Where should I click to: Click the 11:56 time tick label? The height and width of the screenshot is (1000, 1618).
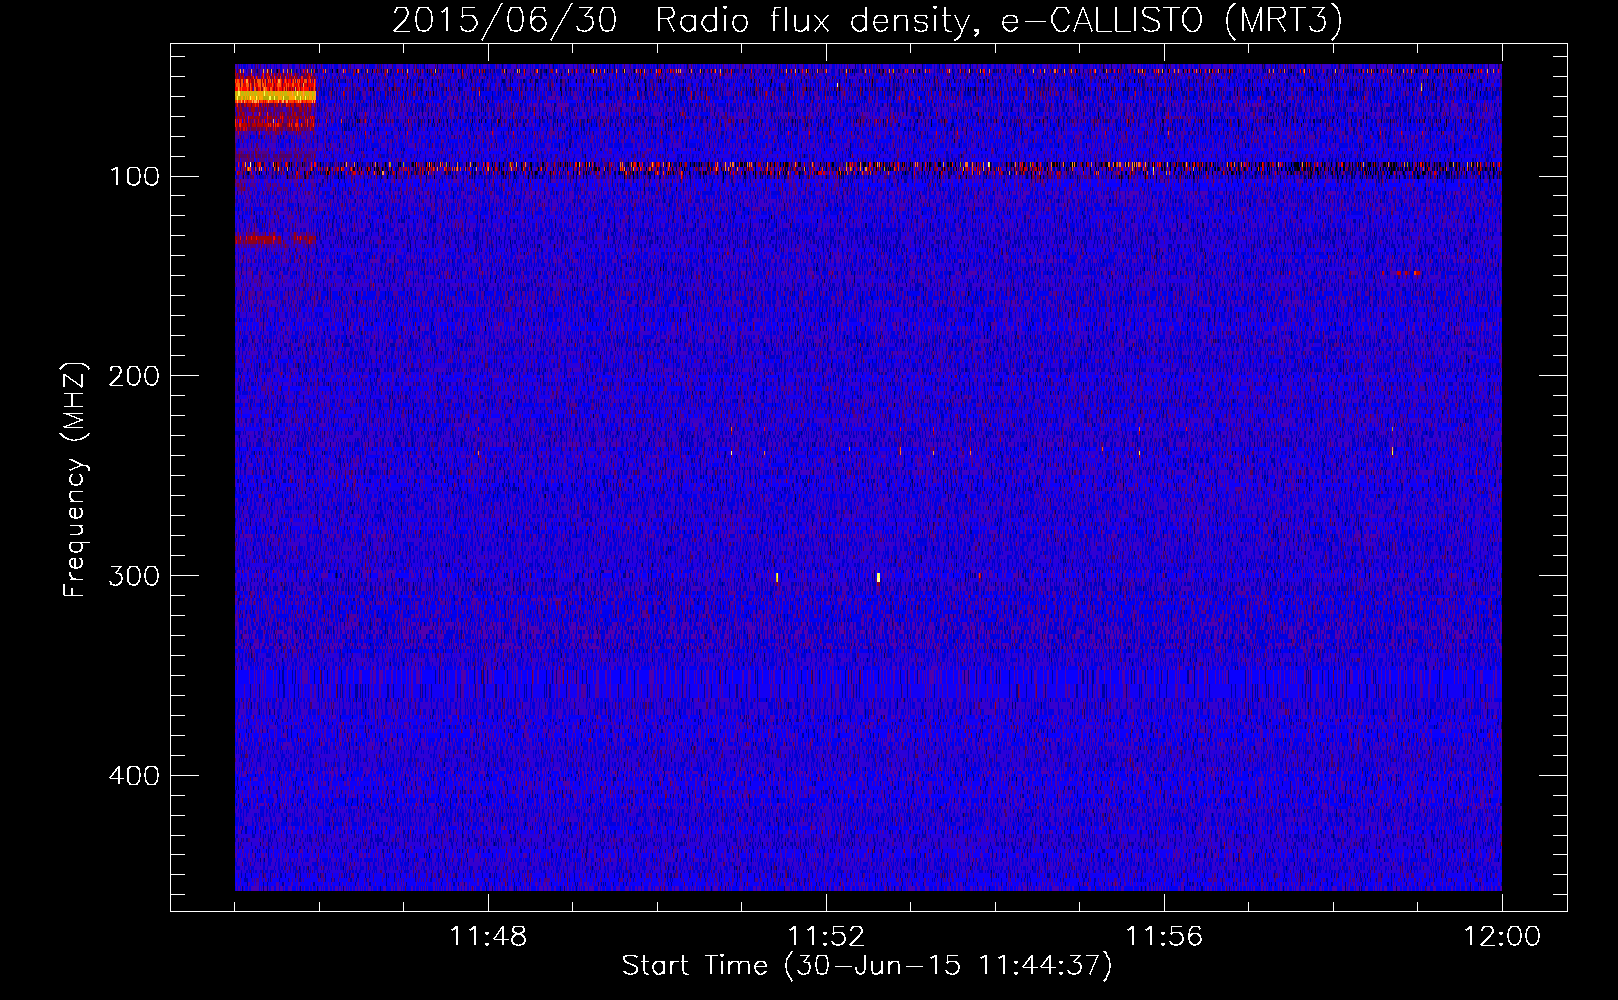1164,937
